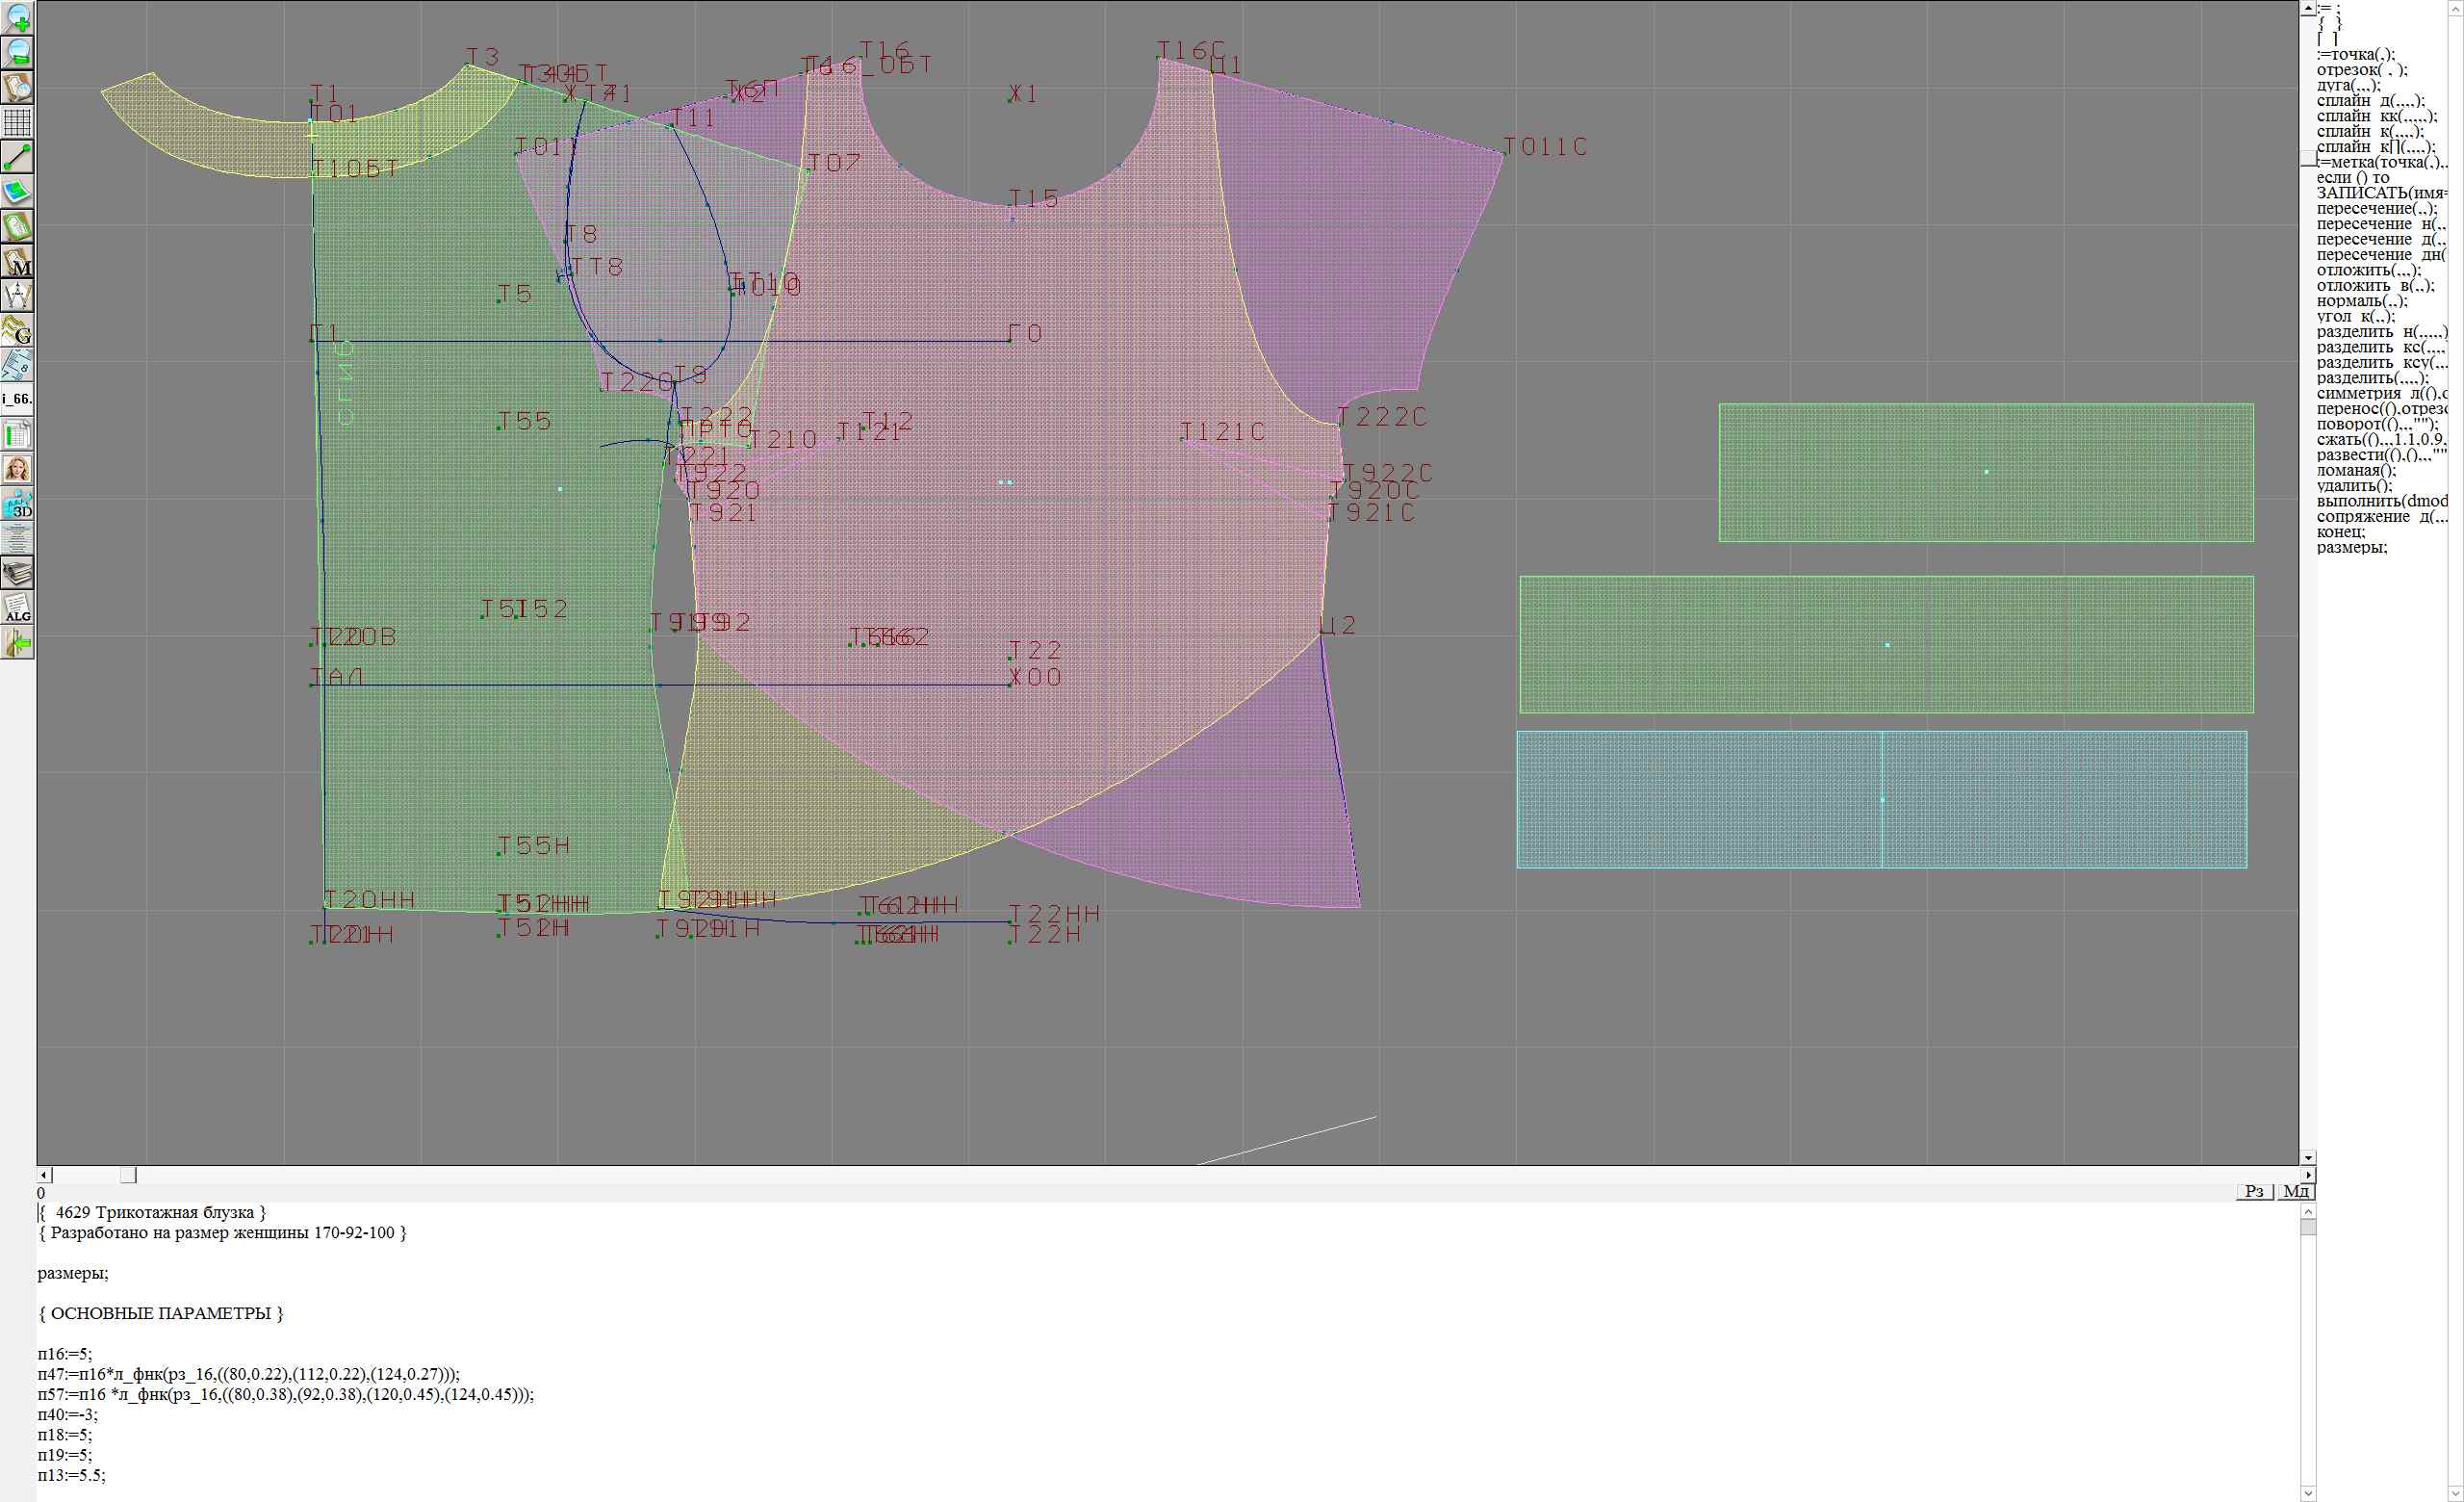Insert 'отрезок( , );' command from the list
Image resolution: width=2464 pixels, height=1502 pixels.
click(x=2361, y=70)
